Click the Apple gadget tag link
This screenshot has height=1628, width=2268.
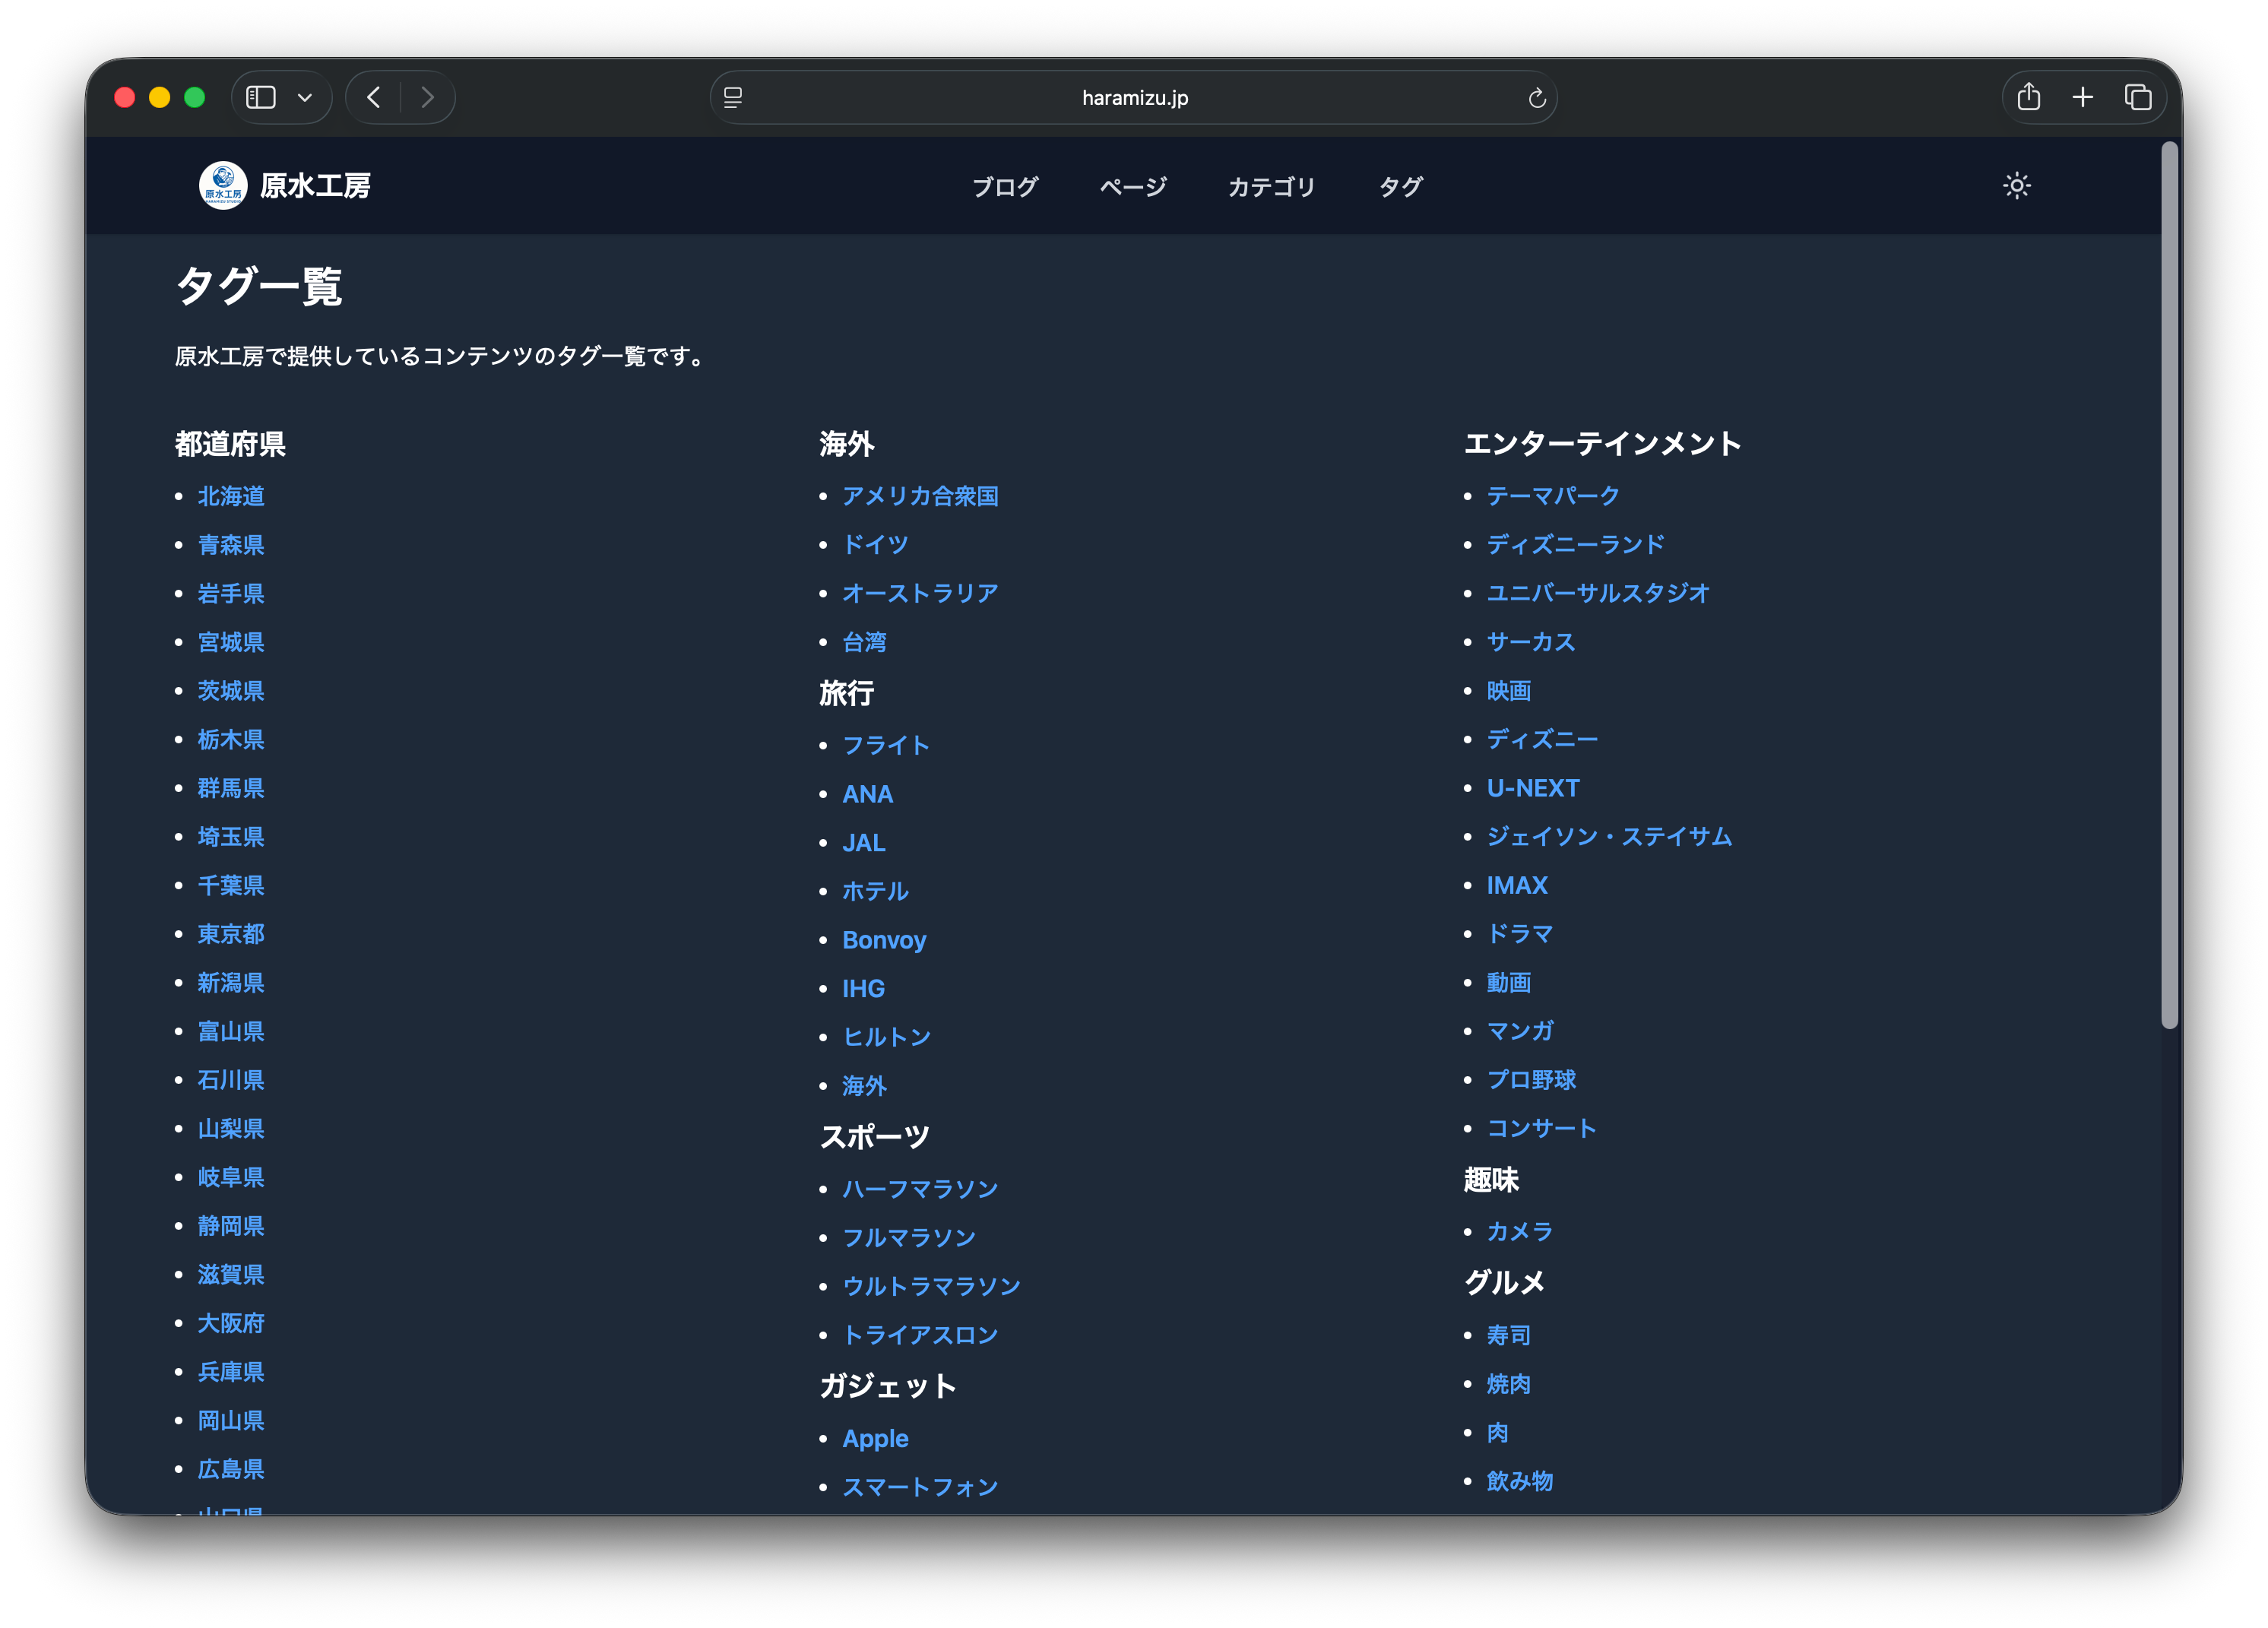pos(875,1438)
